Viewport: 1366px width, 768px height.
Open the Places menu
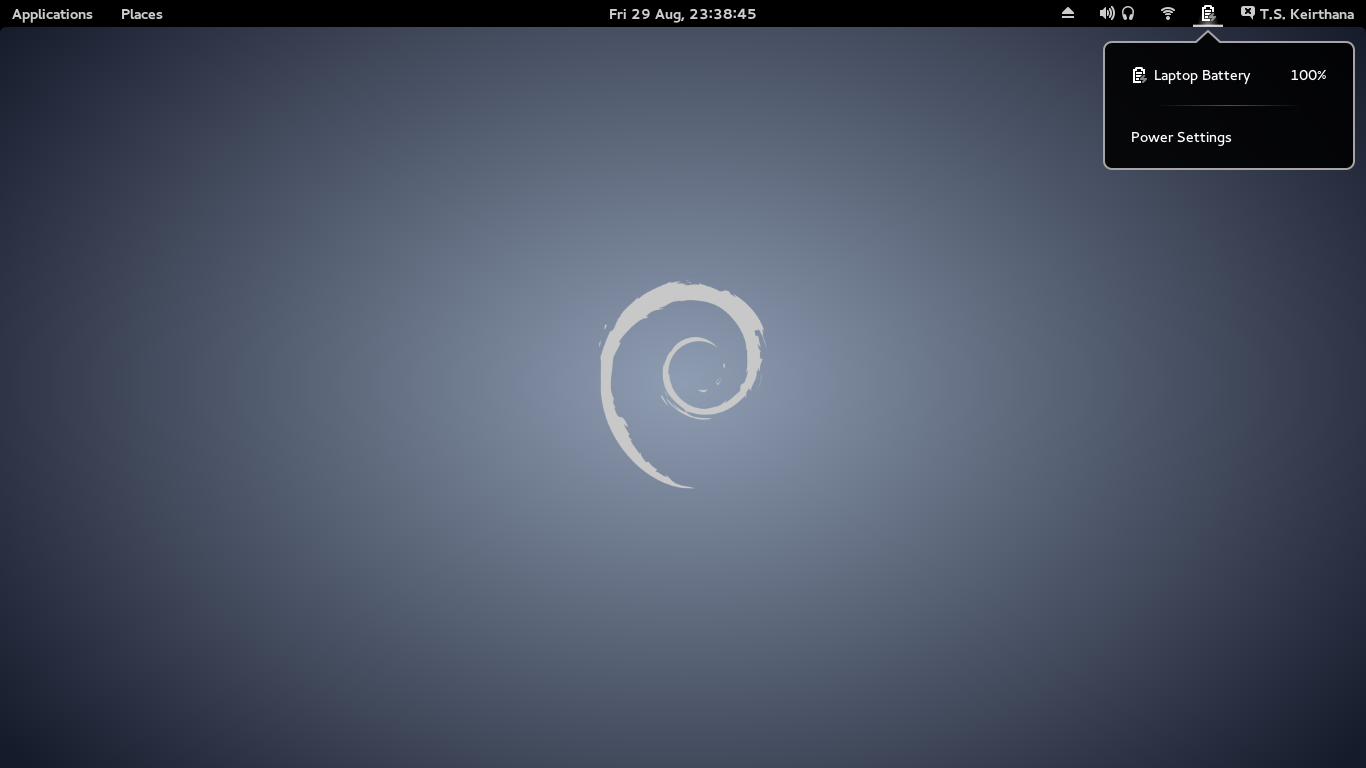[x=142, y=14]
